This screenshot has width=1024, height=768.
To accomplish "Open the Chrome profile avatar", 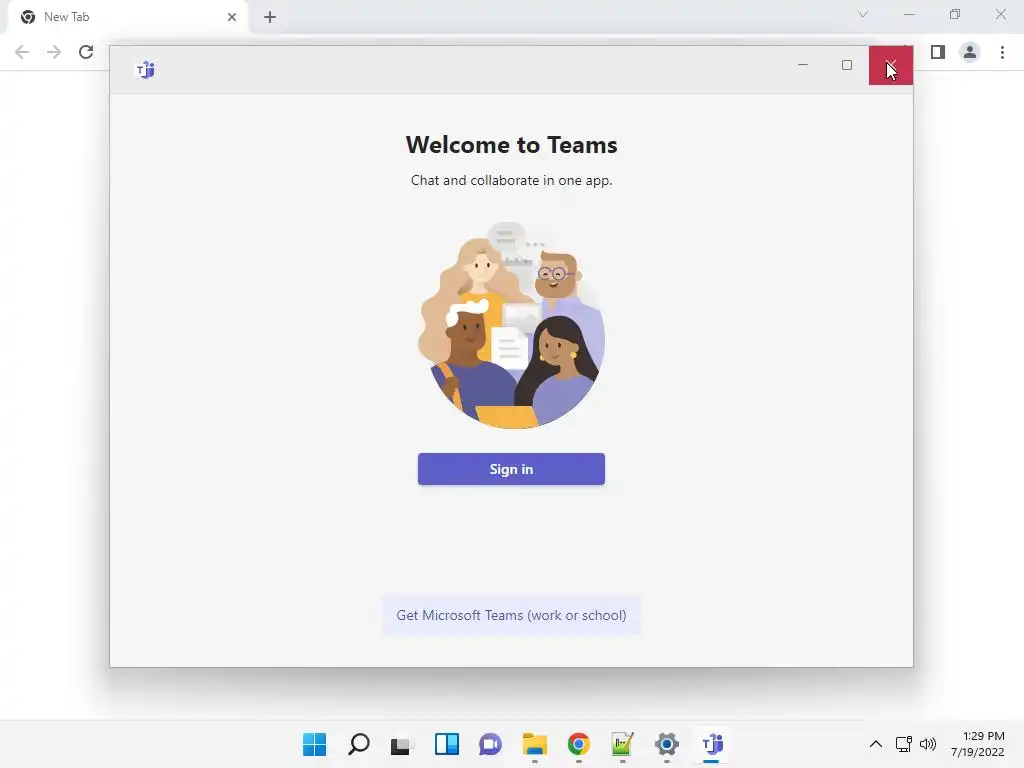I will [x=970, y=52].
